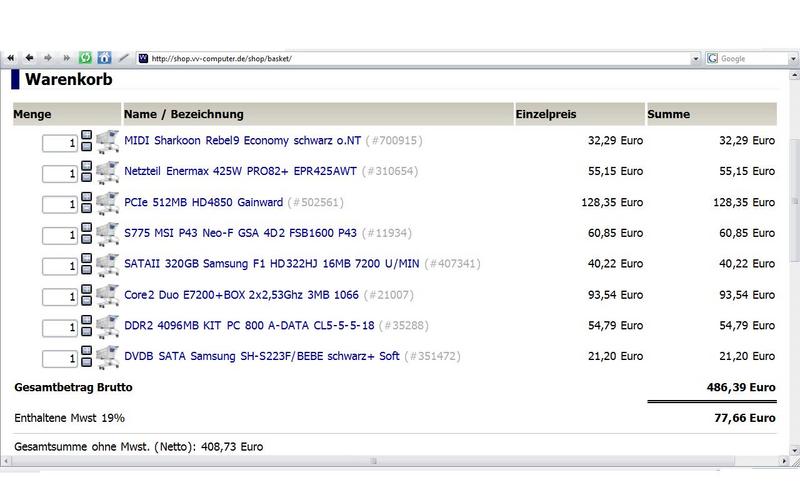Click cart icon for Netzteil Enermax 425W
The image size is (800, 500).
click(x=107, y=172)
